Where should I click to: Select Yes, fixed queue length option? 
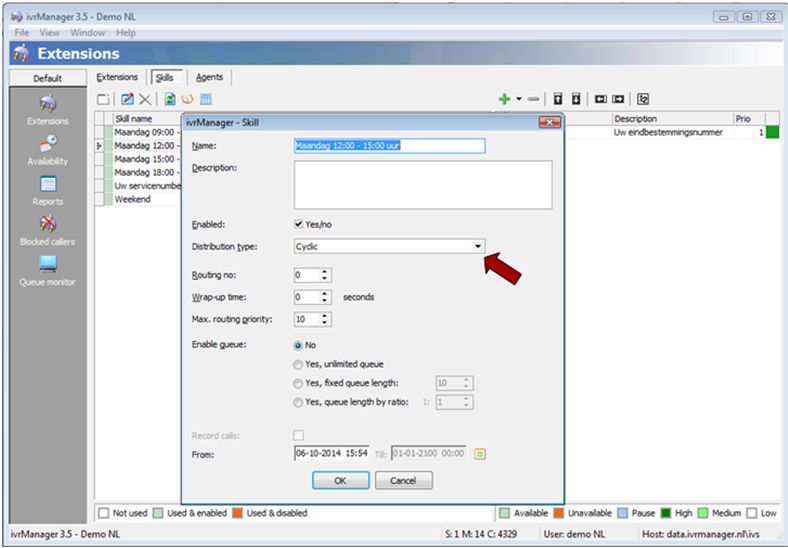tap(298, 383)
